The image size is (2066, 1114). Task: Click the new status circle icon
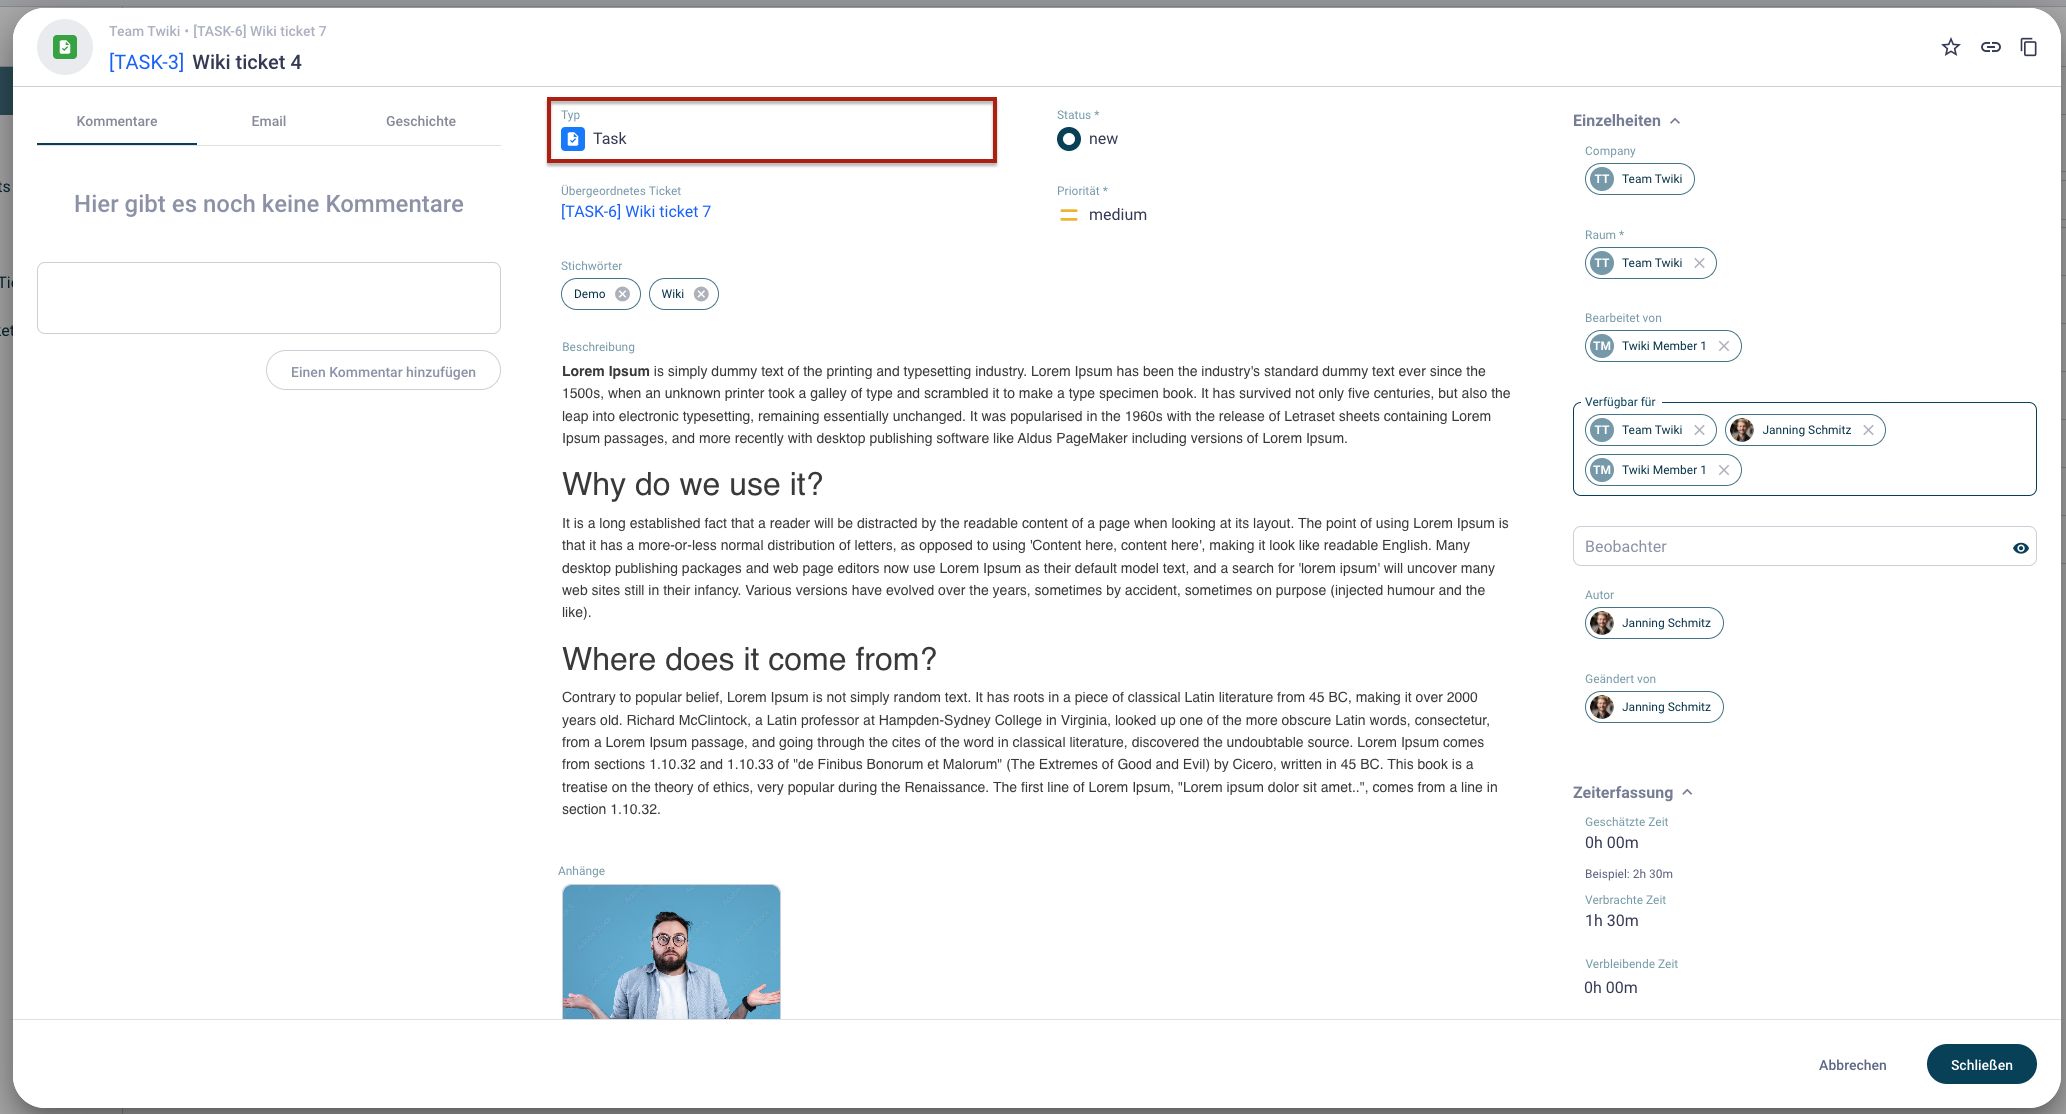[x=1069, y=139]
